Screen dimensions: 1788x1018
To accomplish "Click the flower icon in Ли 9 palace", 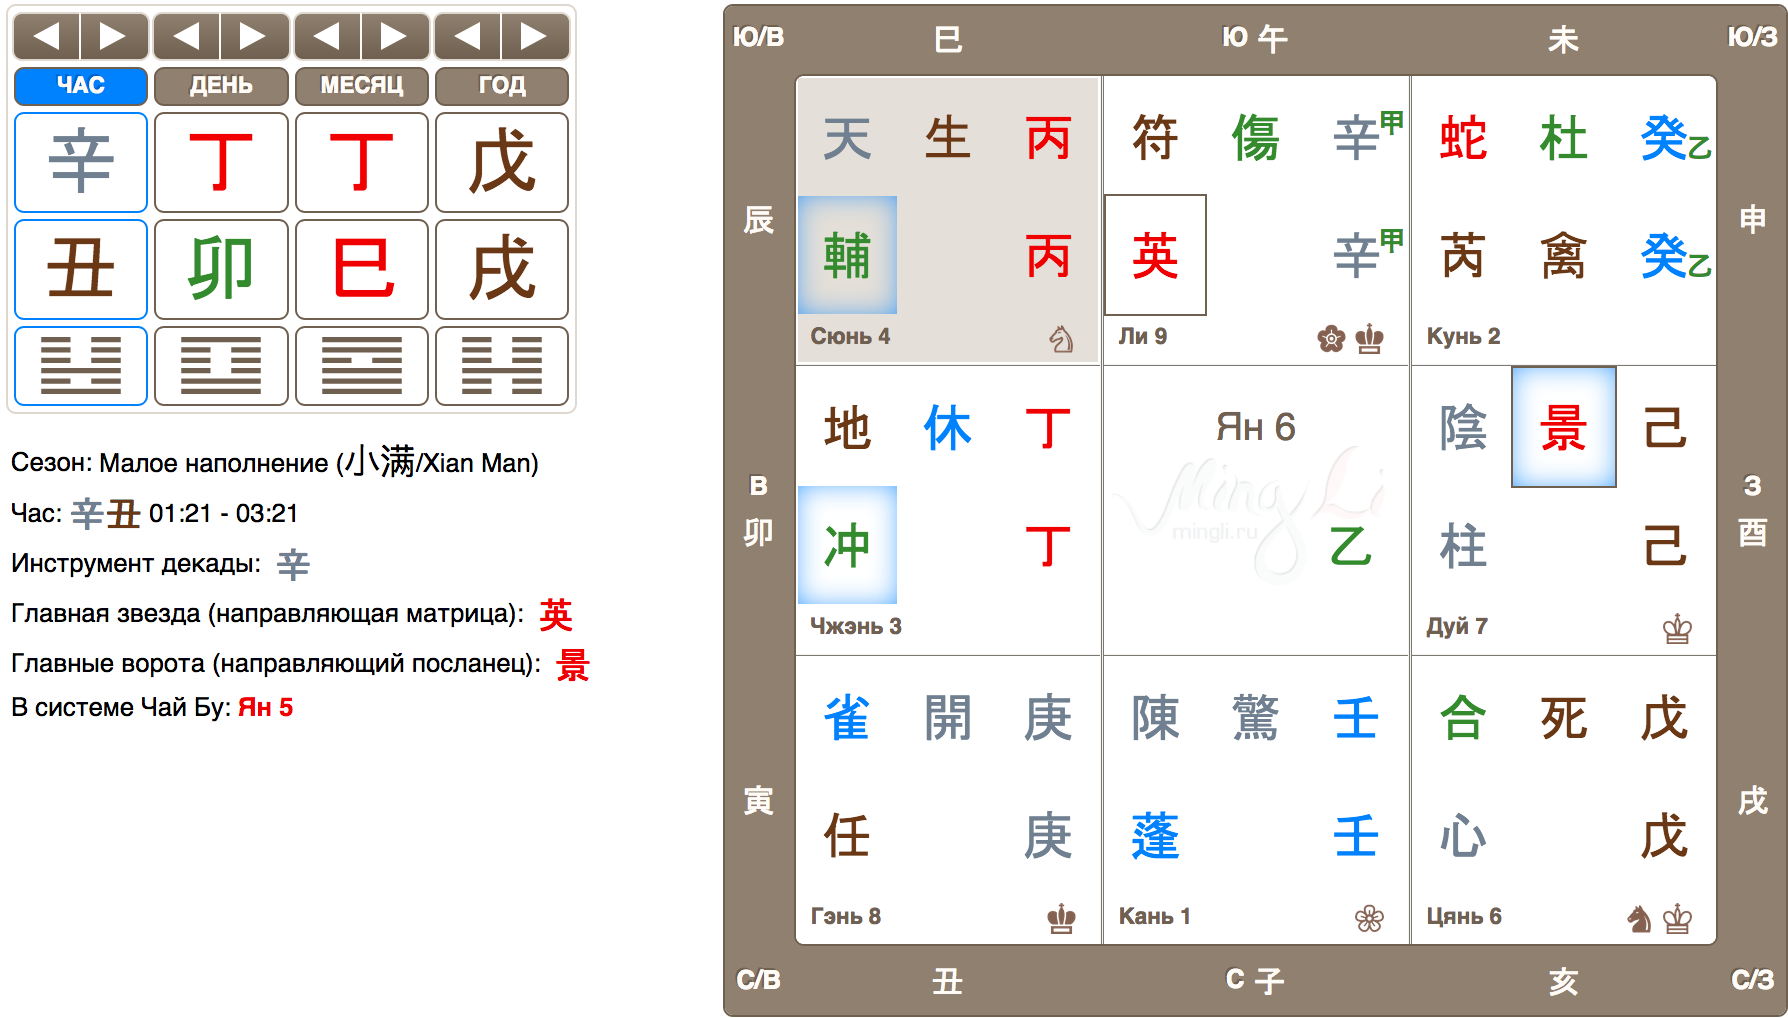I will coord(1331,340).
